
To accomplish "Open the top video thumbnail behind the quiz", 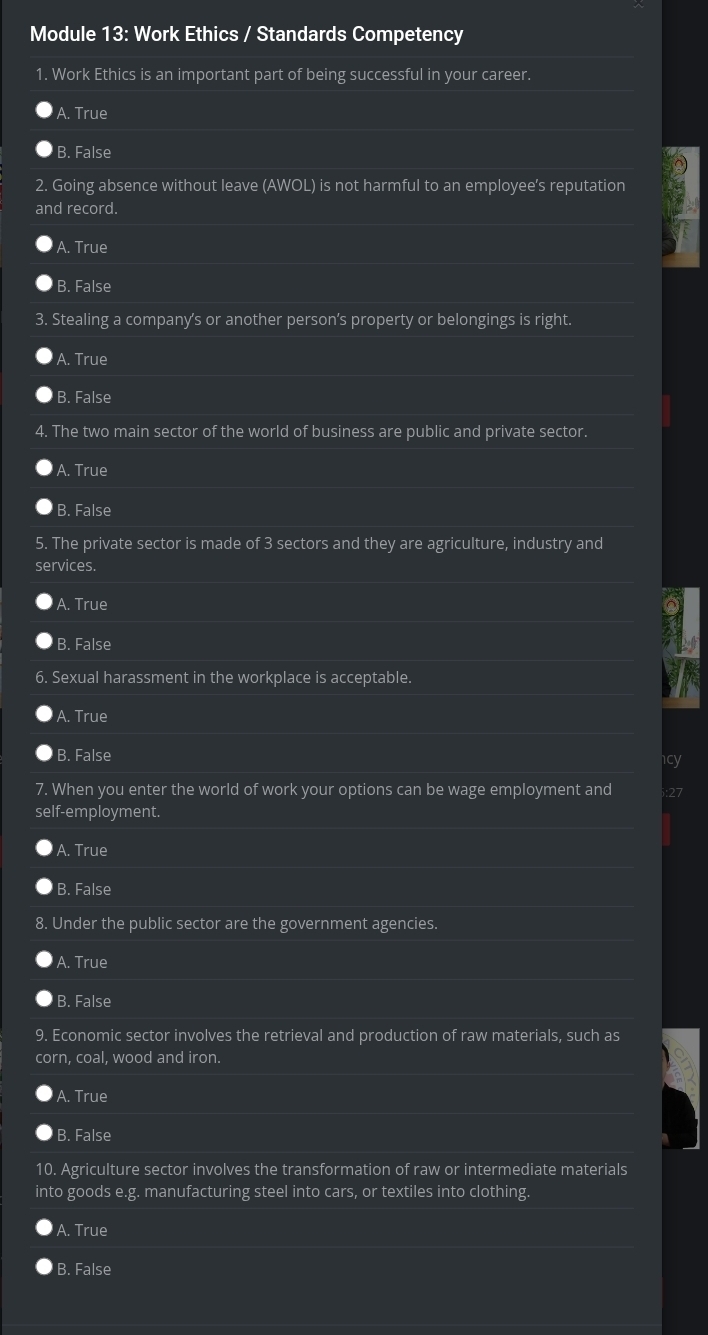I will point(681,207).
